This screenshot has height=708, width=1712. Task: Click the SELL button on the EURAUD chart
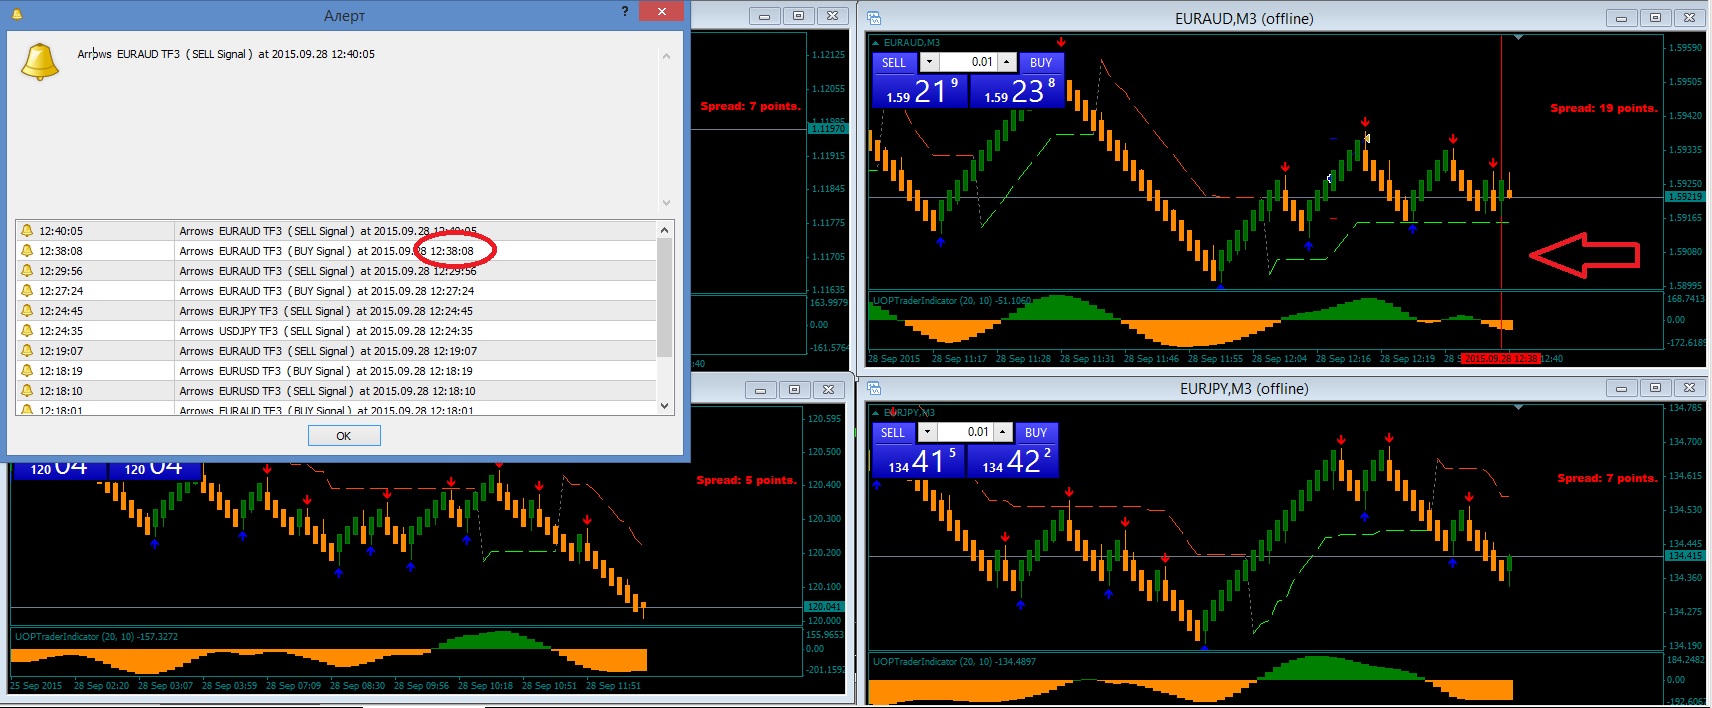(x=894, y=63)
